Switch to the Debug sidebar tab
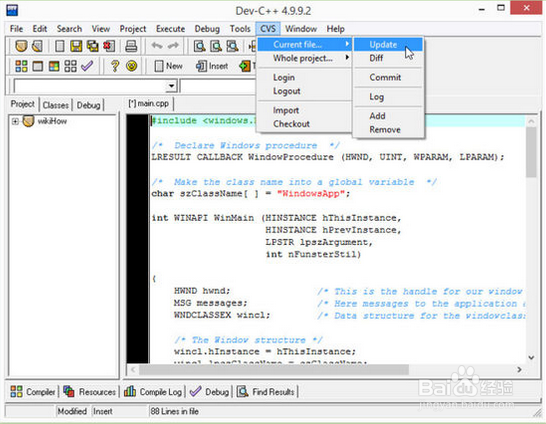This screenshot has width=546, height=424. pos(88,105)
